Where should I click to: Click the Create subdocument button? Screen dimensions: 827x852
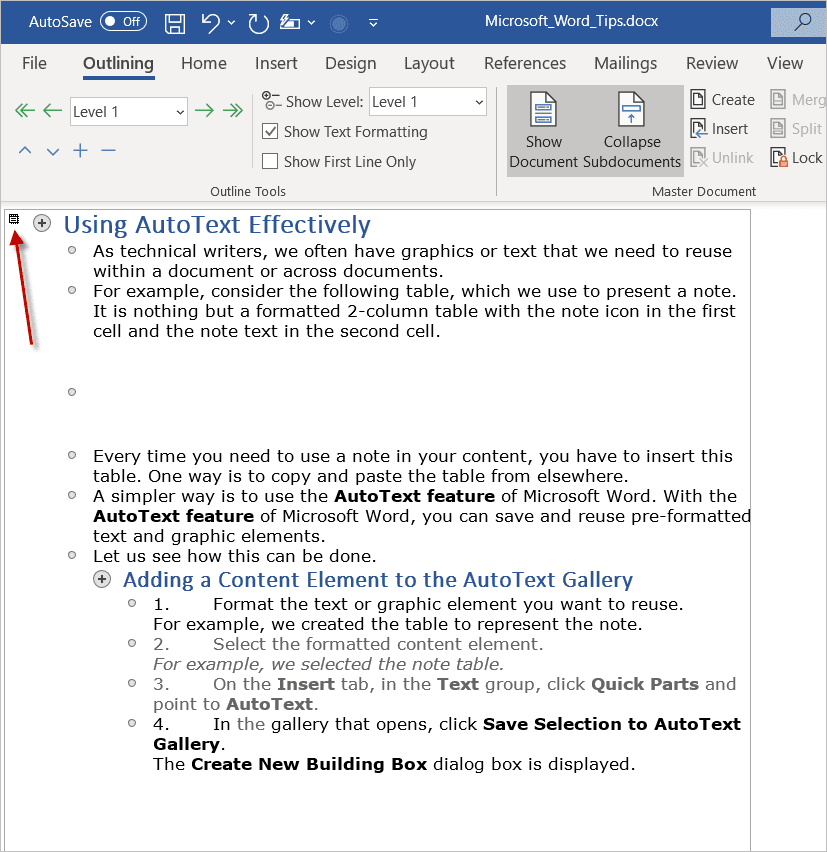723,100
